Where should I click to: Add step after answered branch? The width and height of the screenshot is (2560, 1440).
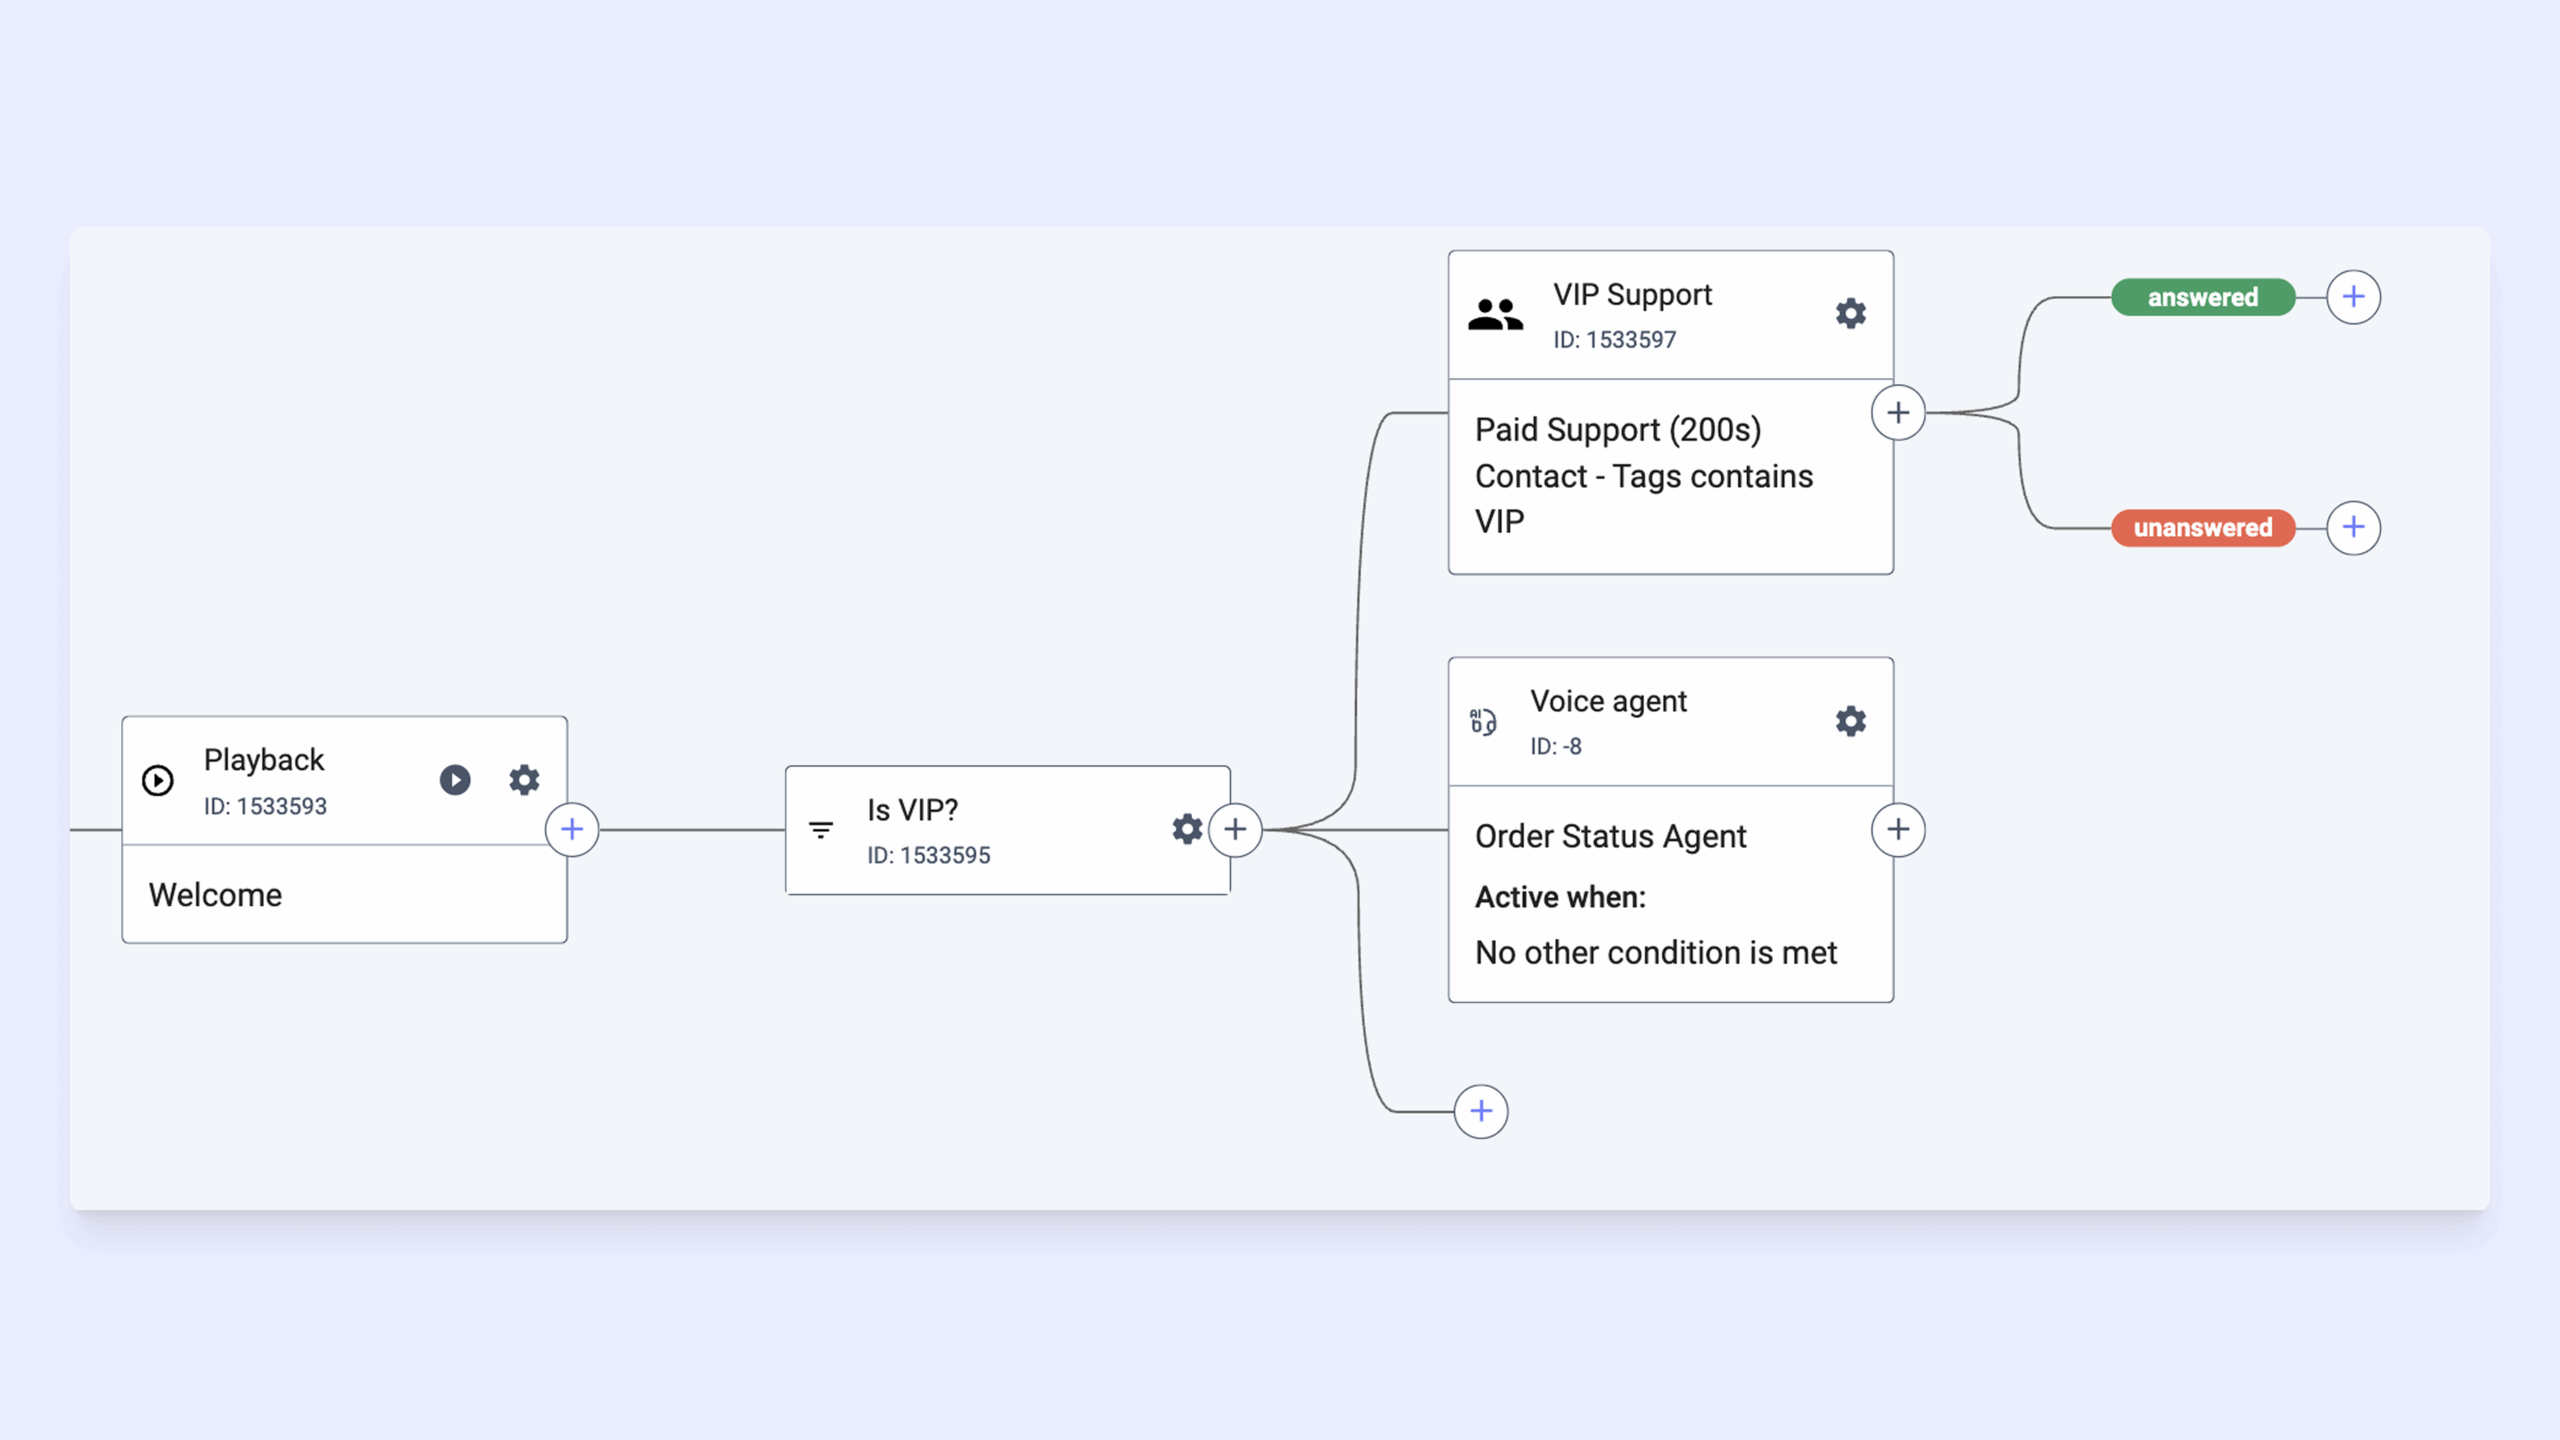(2353, 297)
